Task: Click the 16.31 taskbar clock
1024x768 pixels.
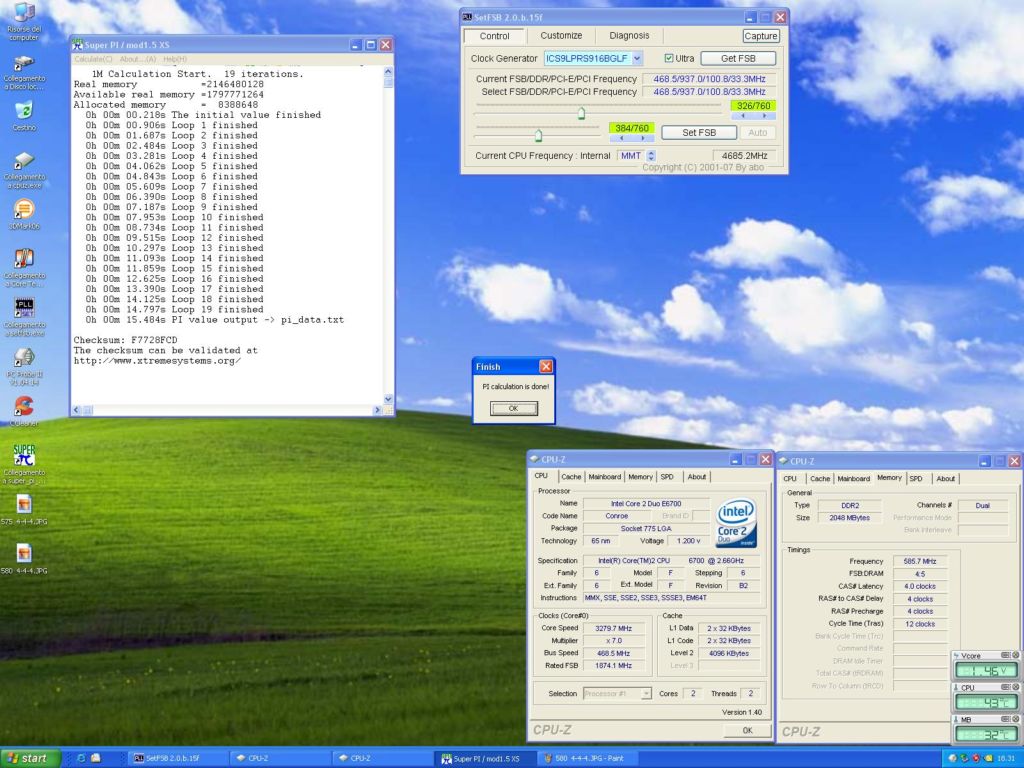Action: [1006, 758]
